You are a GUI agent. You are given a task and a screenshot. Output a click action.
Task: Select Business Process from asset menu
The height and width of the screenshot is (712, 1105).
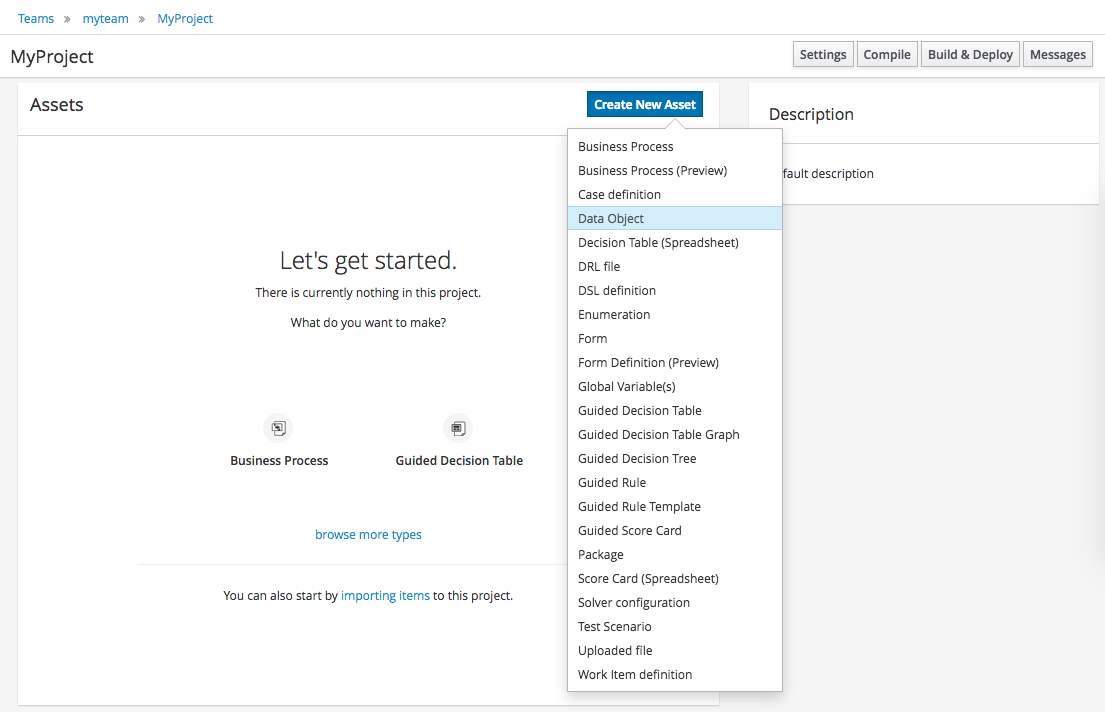click(x=674, y=147)
